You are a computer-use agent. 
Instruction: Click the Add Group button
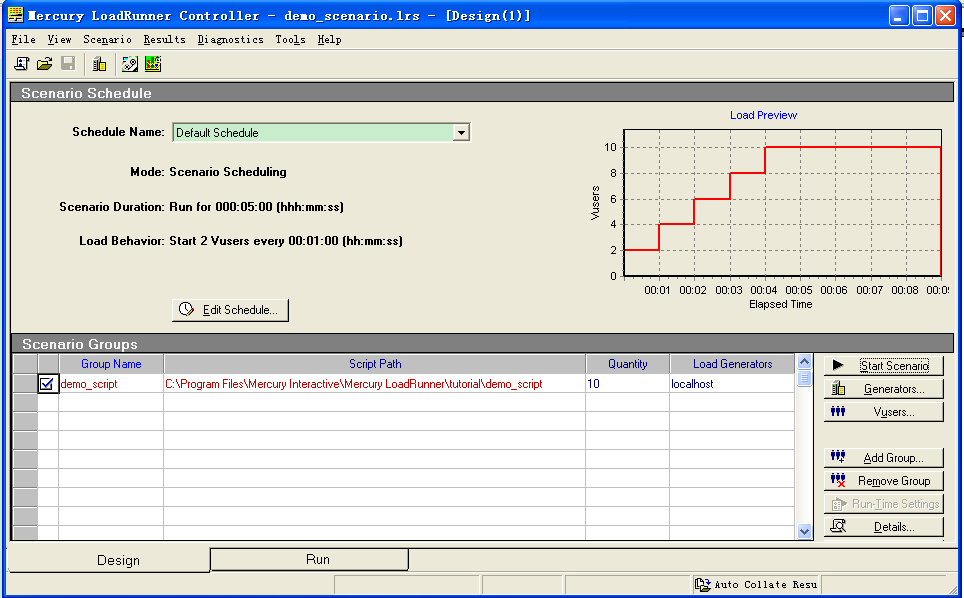tap(884, 457)
